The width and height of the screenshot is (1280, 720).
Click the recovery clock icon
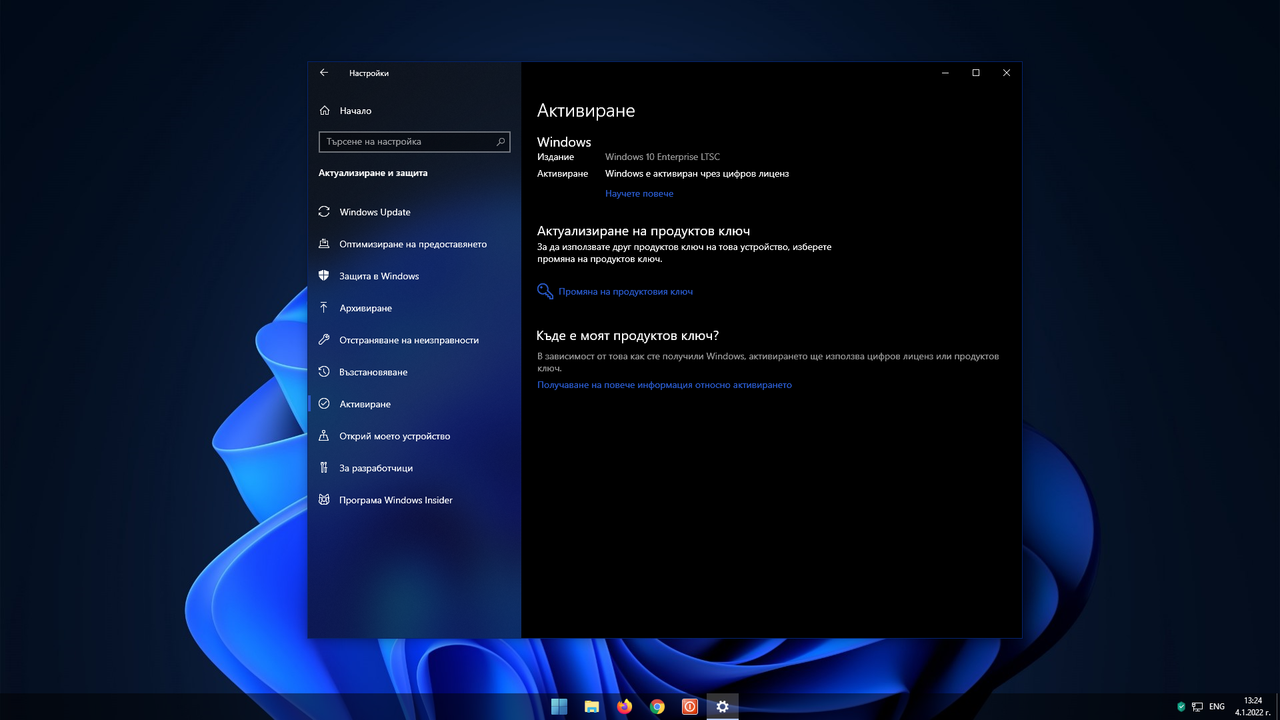(x=324, y=372)
